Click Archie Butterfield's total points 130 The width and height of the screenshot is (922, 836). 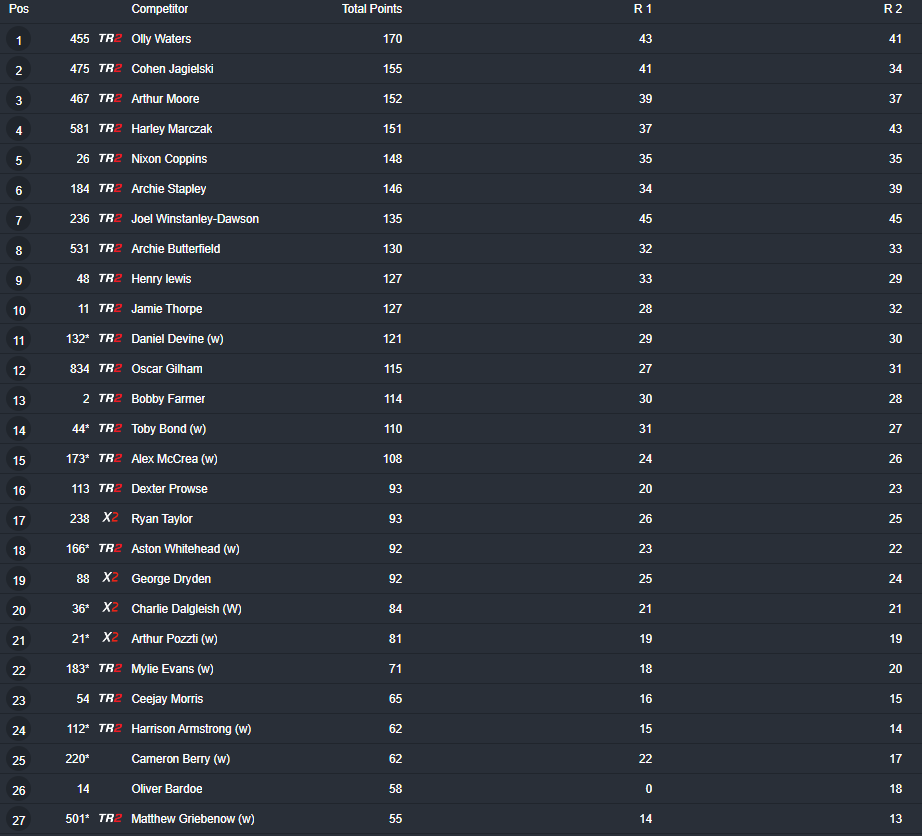tap(392, 249)
